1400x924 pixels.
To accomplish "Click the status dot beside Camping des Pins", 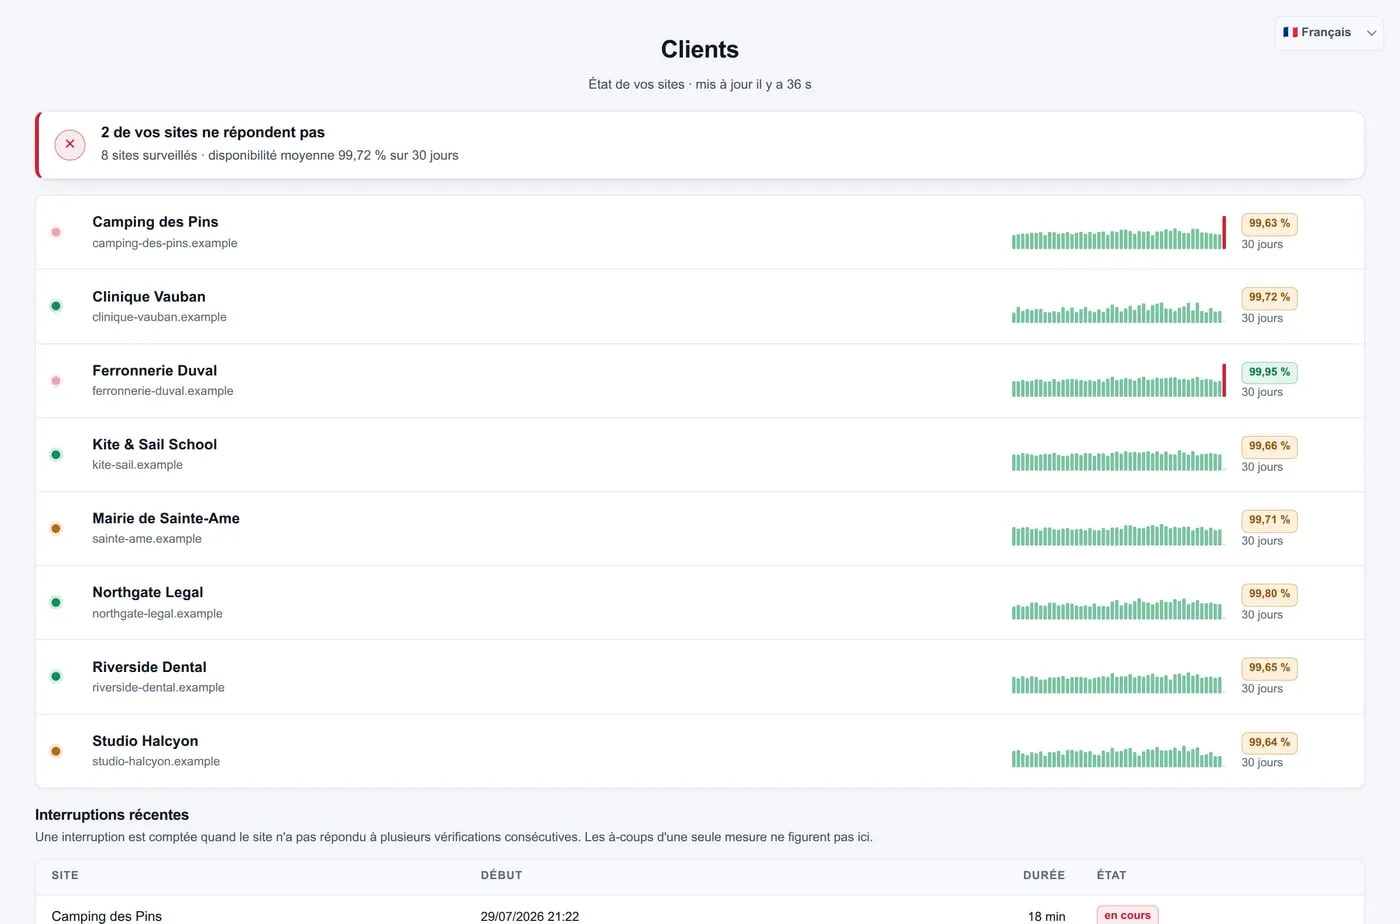I will tap(56, 232).
